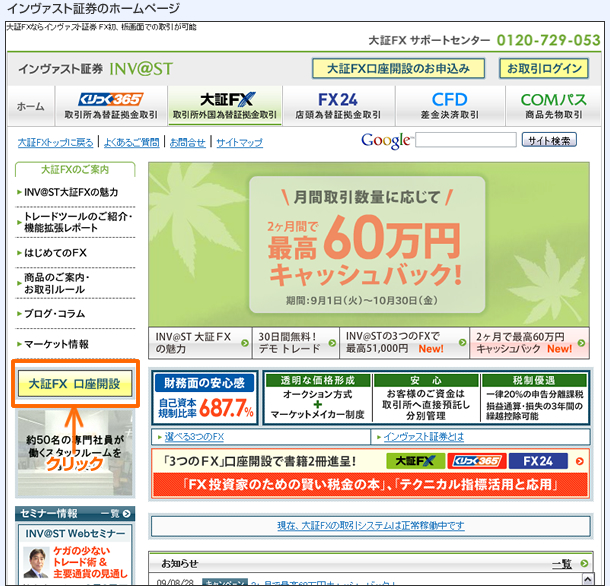Click the INV@ST Webセミナー heading
This screenshot has height=586, width=610.
[75, 533]
